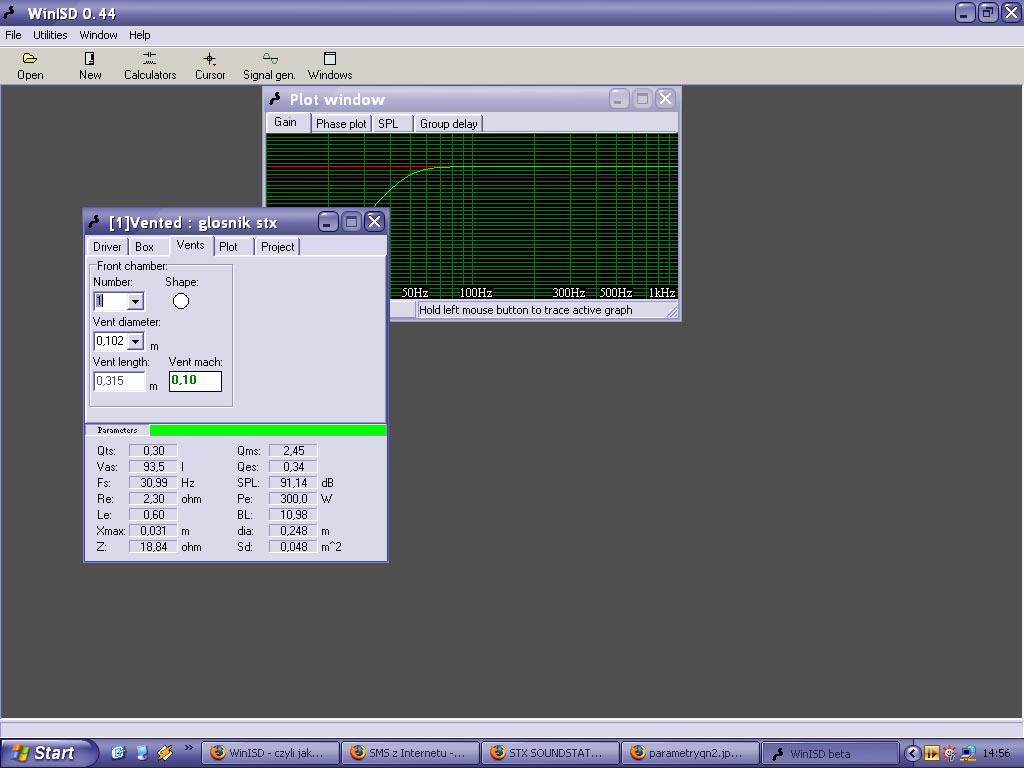Click the Open toolbar icon
The image size is (1024, 768).
pos(30,66)
